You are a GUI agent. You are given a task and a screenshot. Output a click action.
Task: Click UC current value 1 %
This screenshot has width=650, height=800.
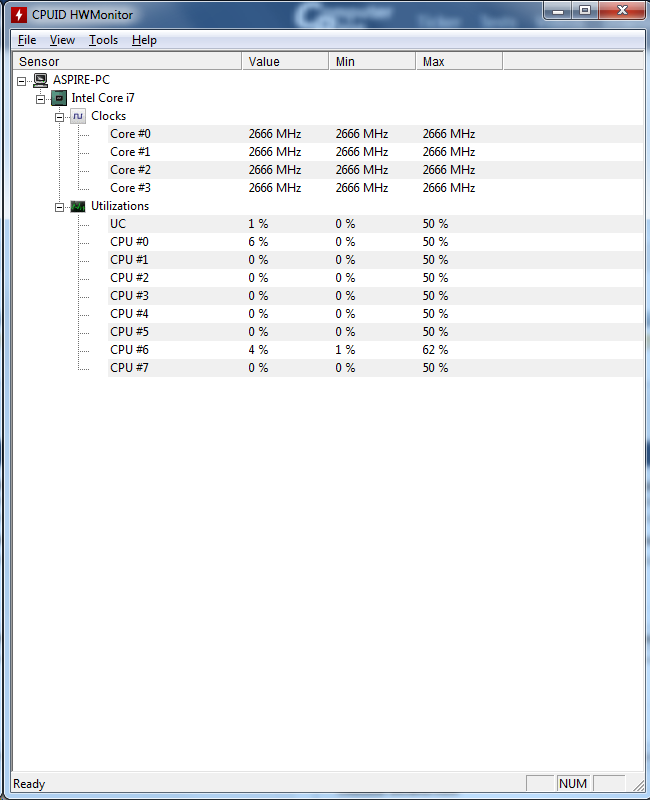[258, 224]
